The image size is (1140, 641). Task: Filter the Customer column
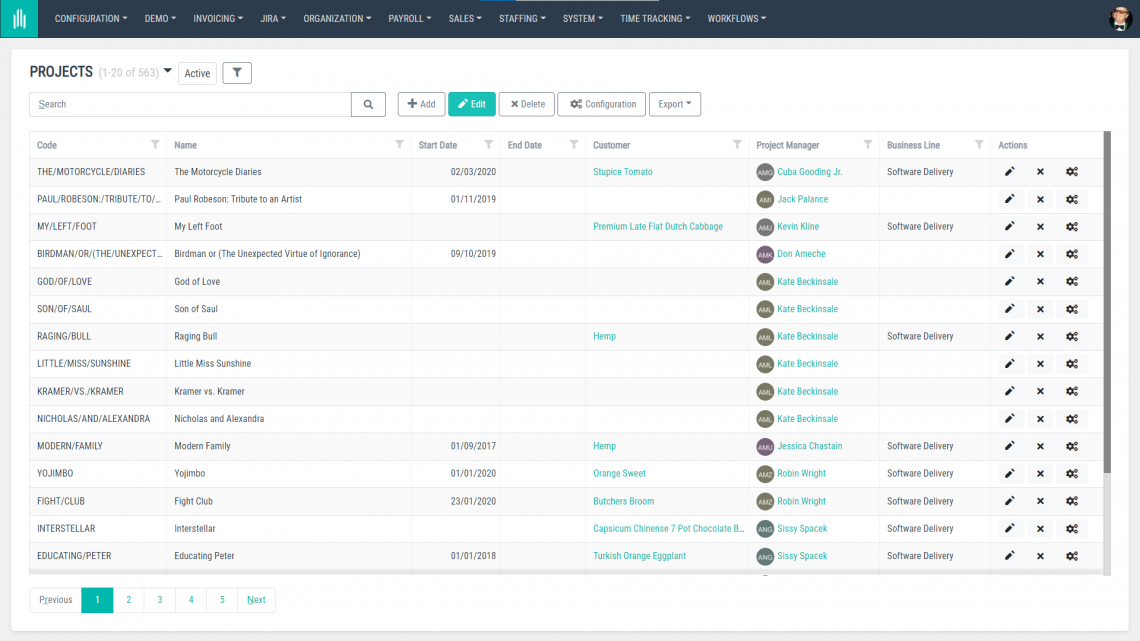(738, 145)
